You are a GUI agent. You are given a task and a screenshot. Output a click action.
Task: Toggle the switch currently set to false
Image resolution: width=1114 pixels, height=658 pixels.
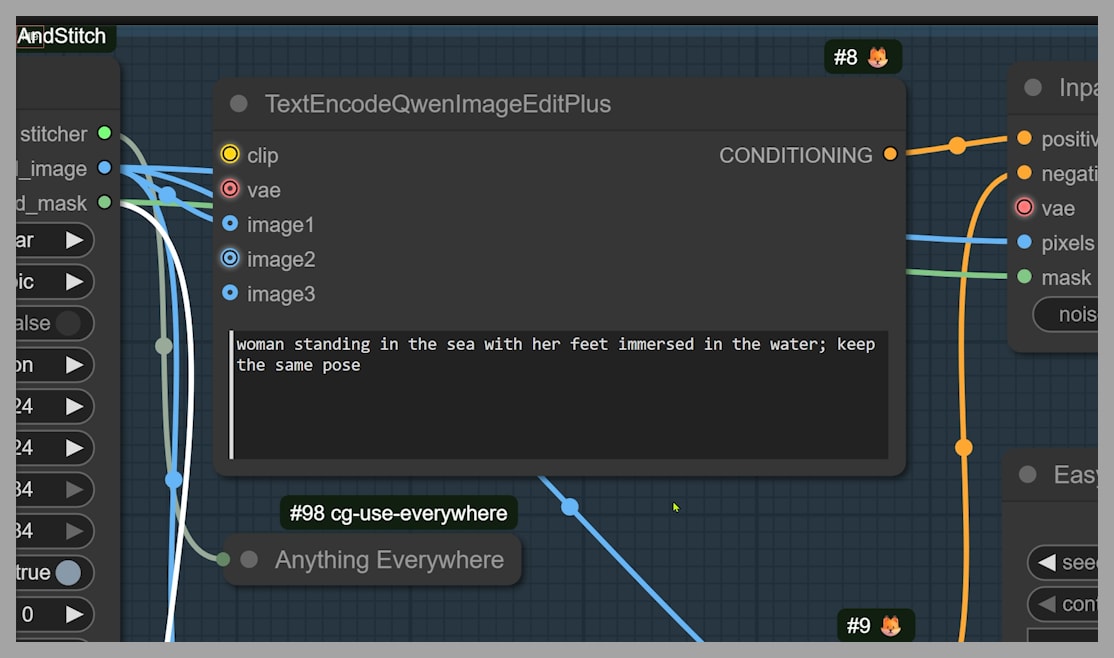tap(68, 323)
